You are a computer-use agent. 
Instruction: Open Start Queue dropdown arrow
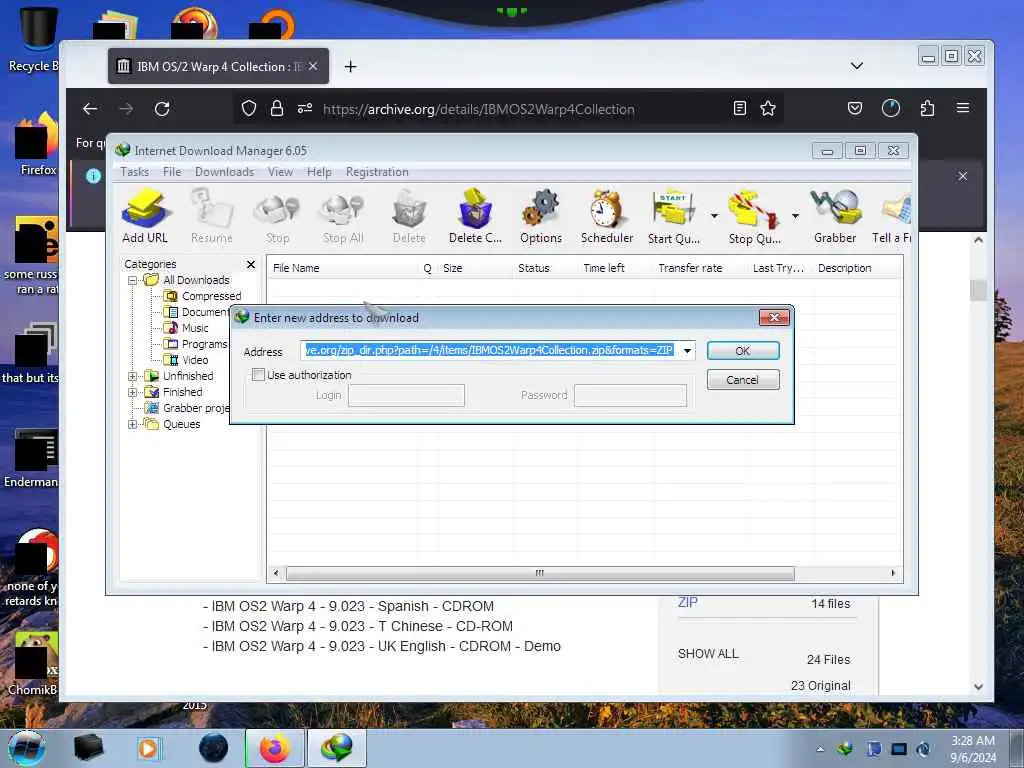[x=714, y=216]
